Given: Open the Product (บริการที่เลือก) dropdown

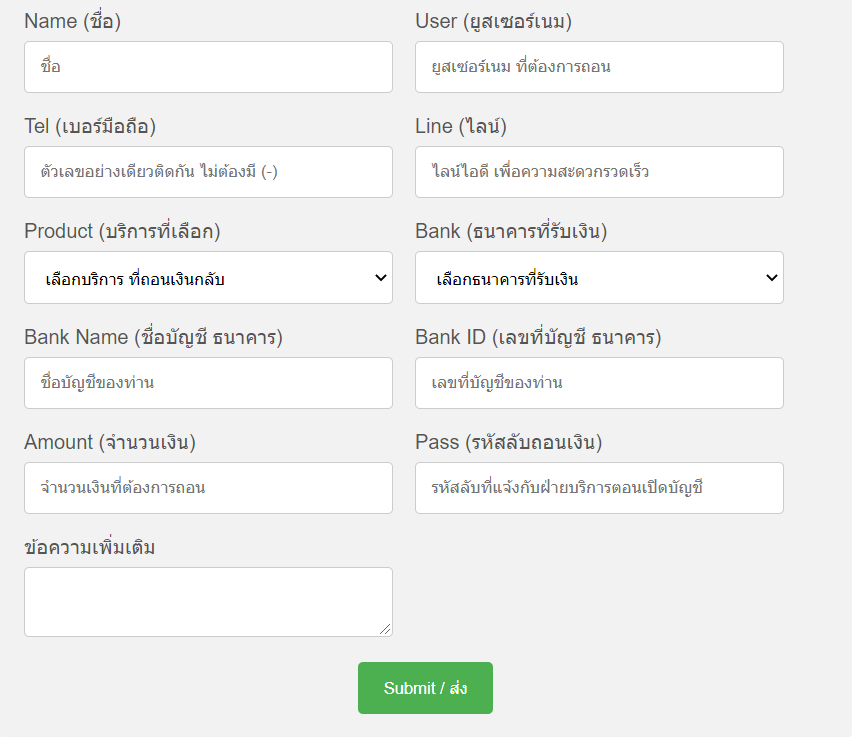Looking at the screenshot, I should 208,278.
